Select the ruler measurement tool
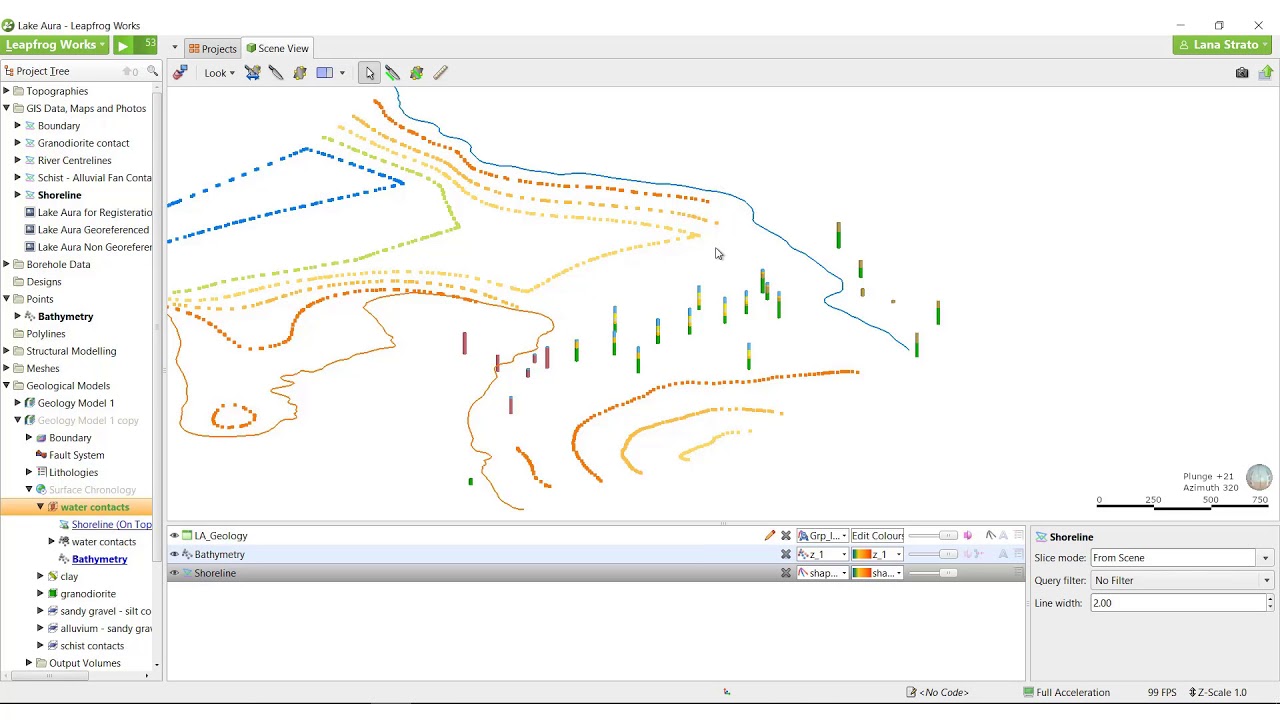The width and height of the screenshot is (1280, 720). [x=441, y=72]
